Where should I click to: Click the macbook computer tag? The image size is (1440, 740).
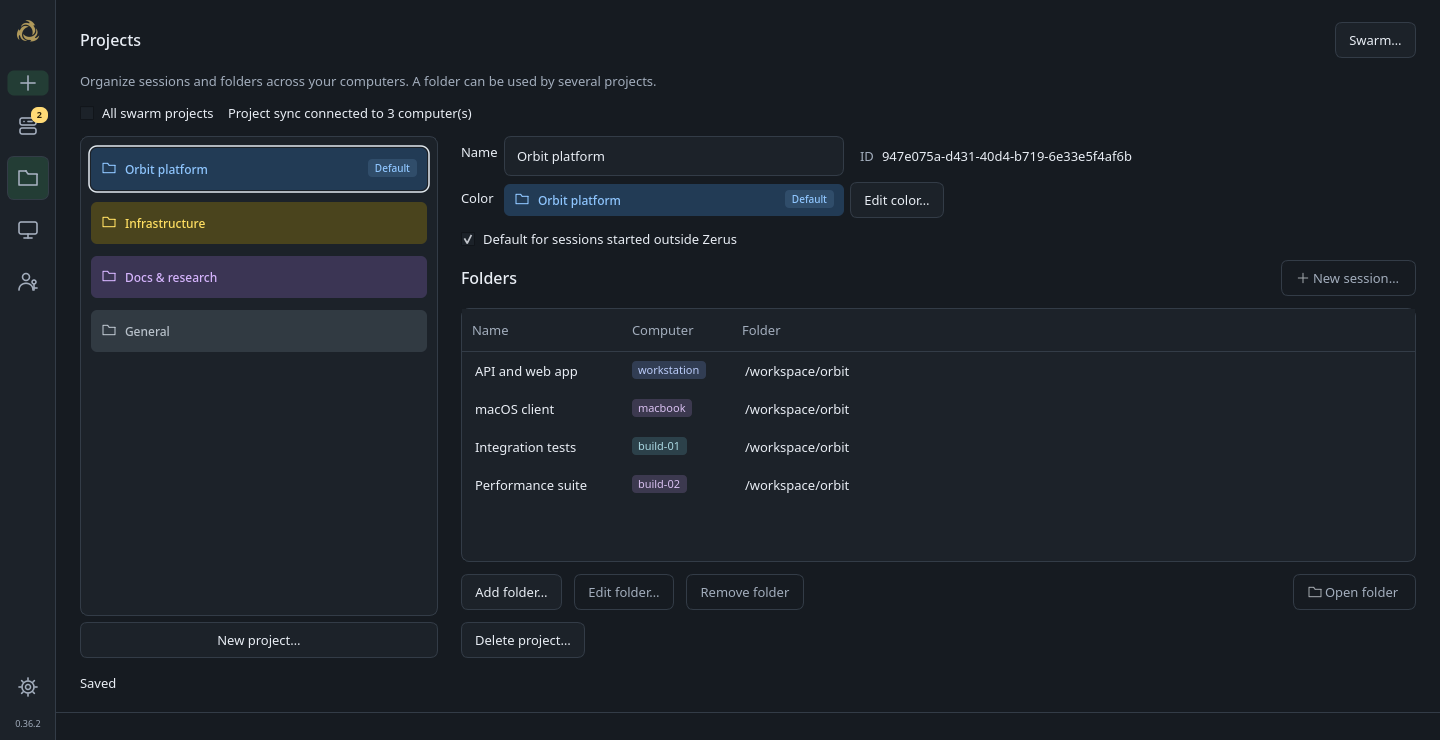662,408
